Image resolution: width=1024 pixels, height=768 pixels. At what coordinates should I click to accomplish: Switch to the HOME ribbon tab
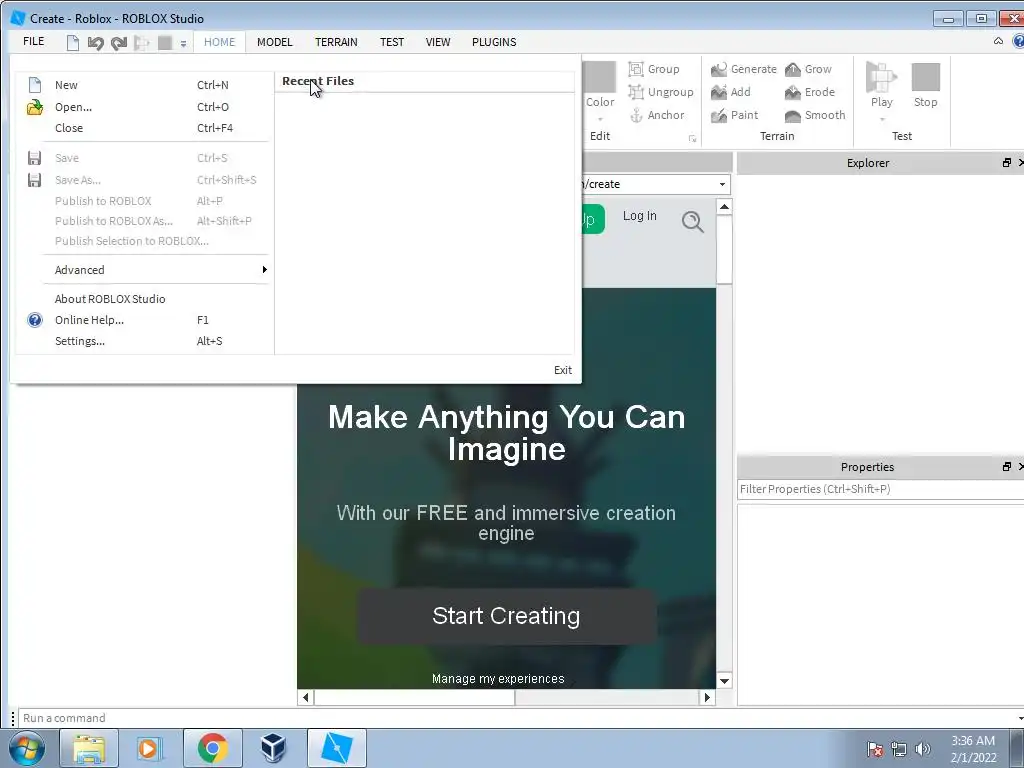coord(219,42)
